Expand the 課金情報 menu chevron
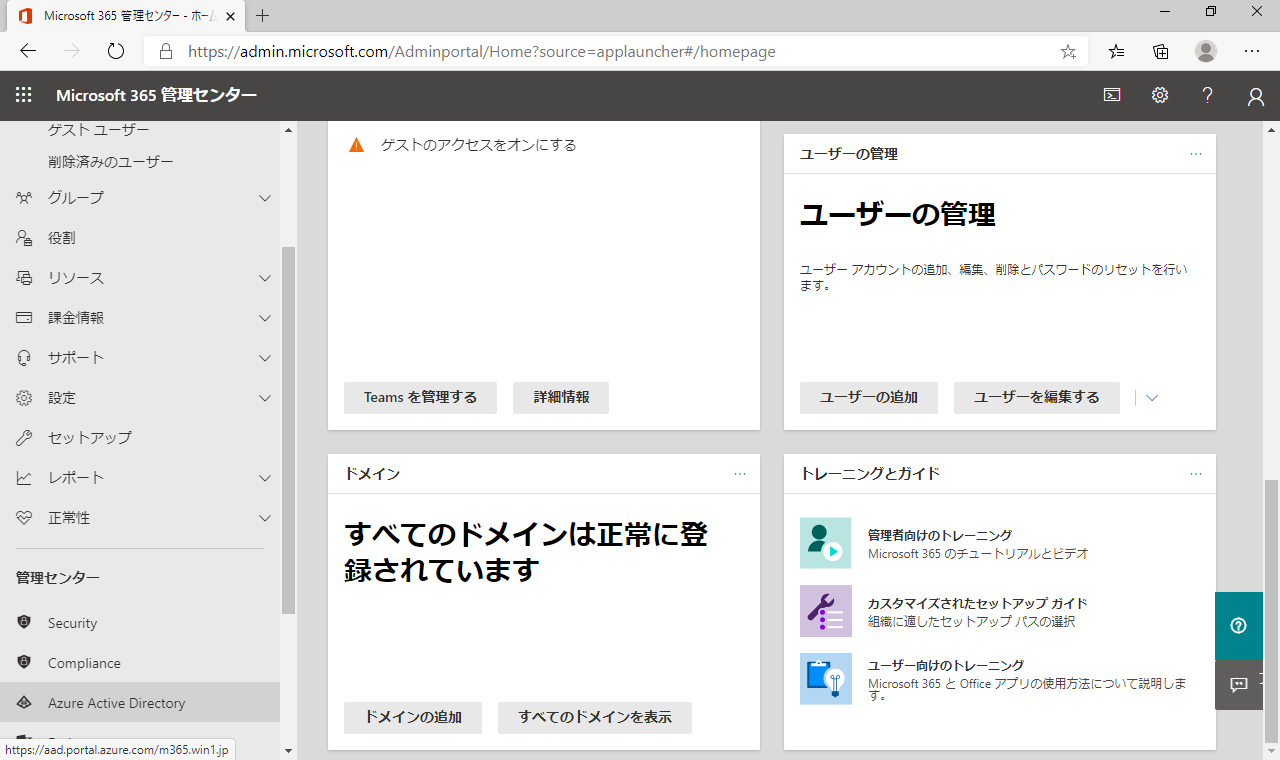The height and width of the screenshot is (760, 1280). tap(265, 318)
